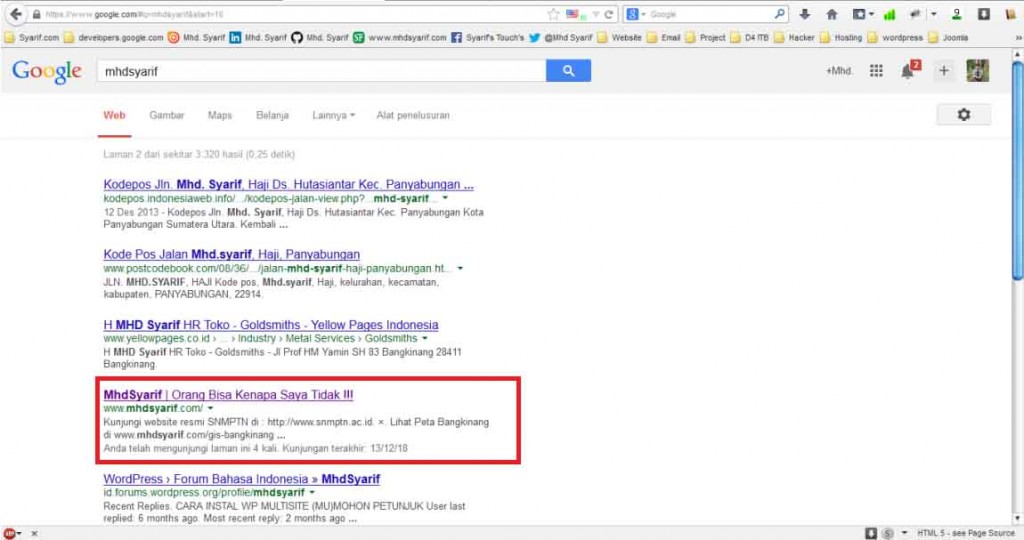Click HTML 5 - see Page Source status
The width and height of the screenshot is (1024, 540).
point(965,533)
